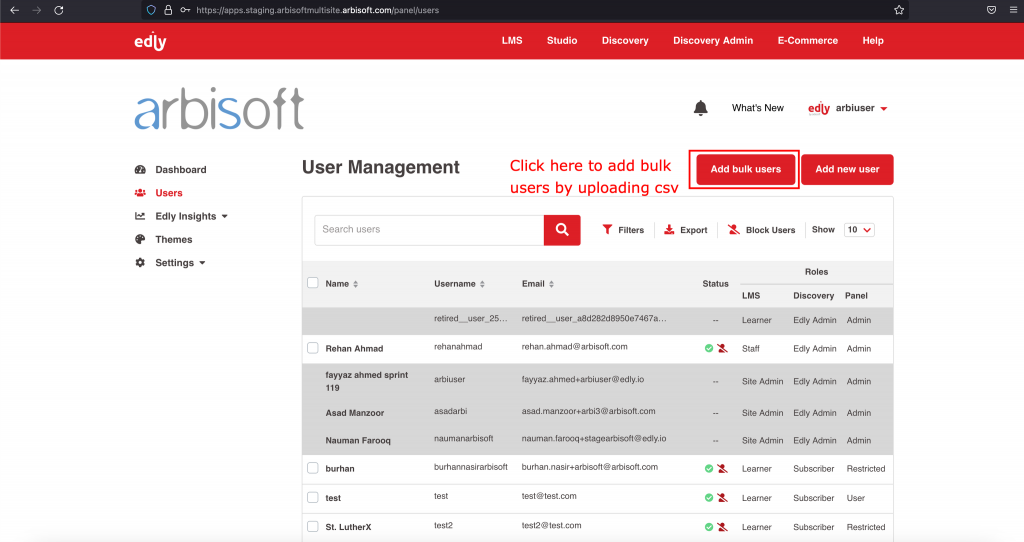
Task: Click green active status icon for Rehan Ahmad
Action: (x=709, y=349)
